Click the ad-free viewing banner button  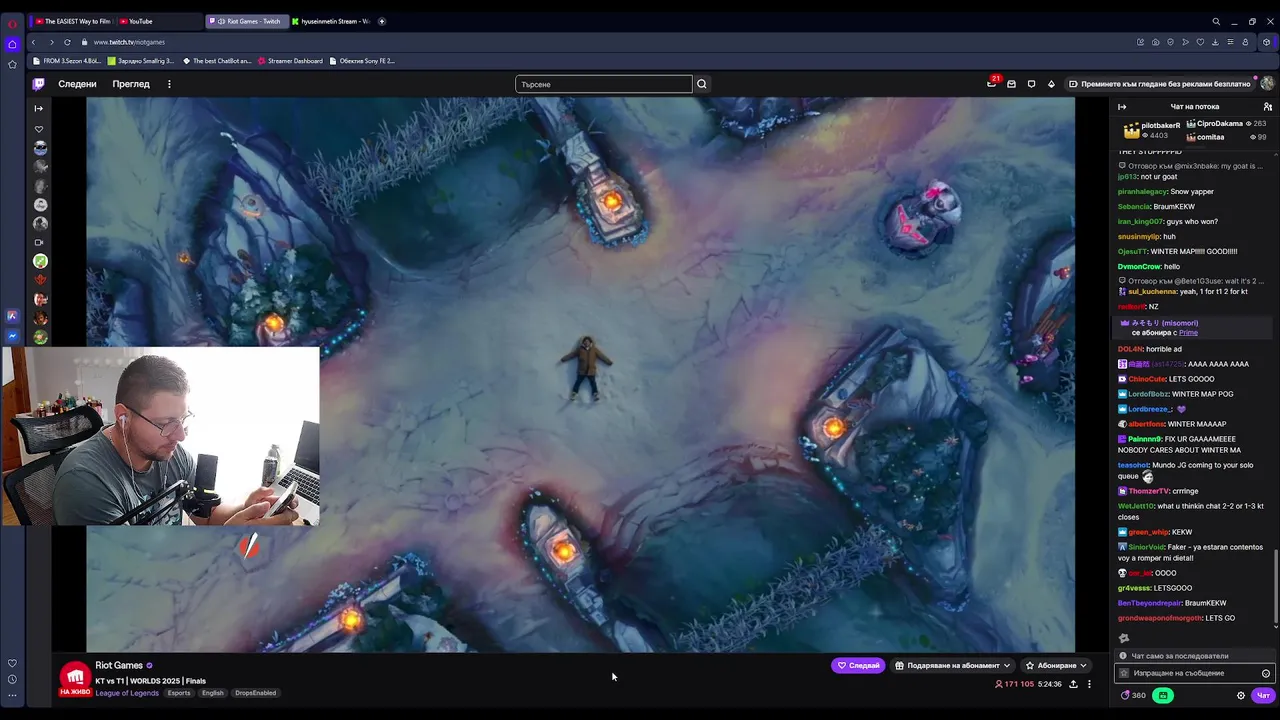tap(1159, 84)
